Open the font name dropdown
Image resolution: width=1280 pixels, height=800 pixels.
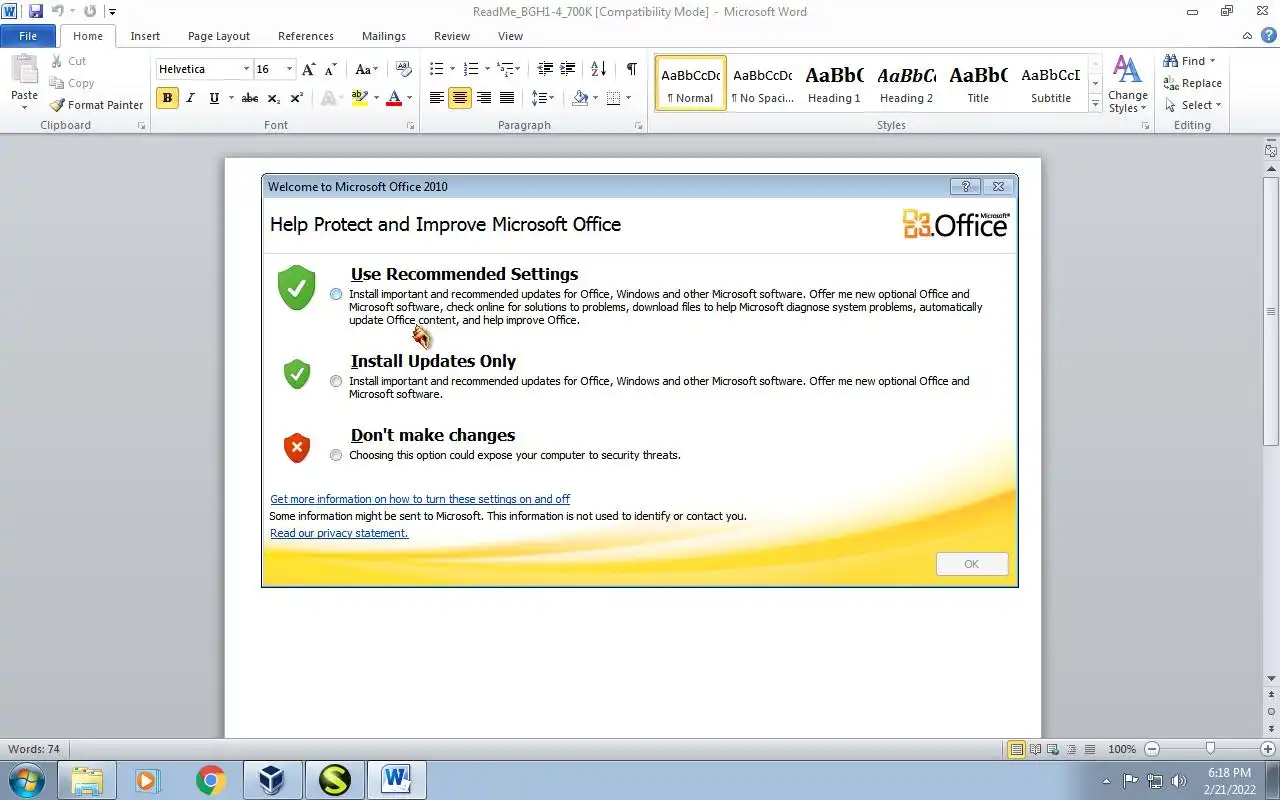click(x=246, y=69)
